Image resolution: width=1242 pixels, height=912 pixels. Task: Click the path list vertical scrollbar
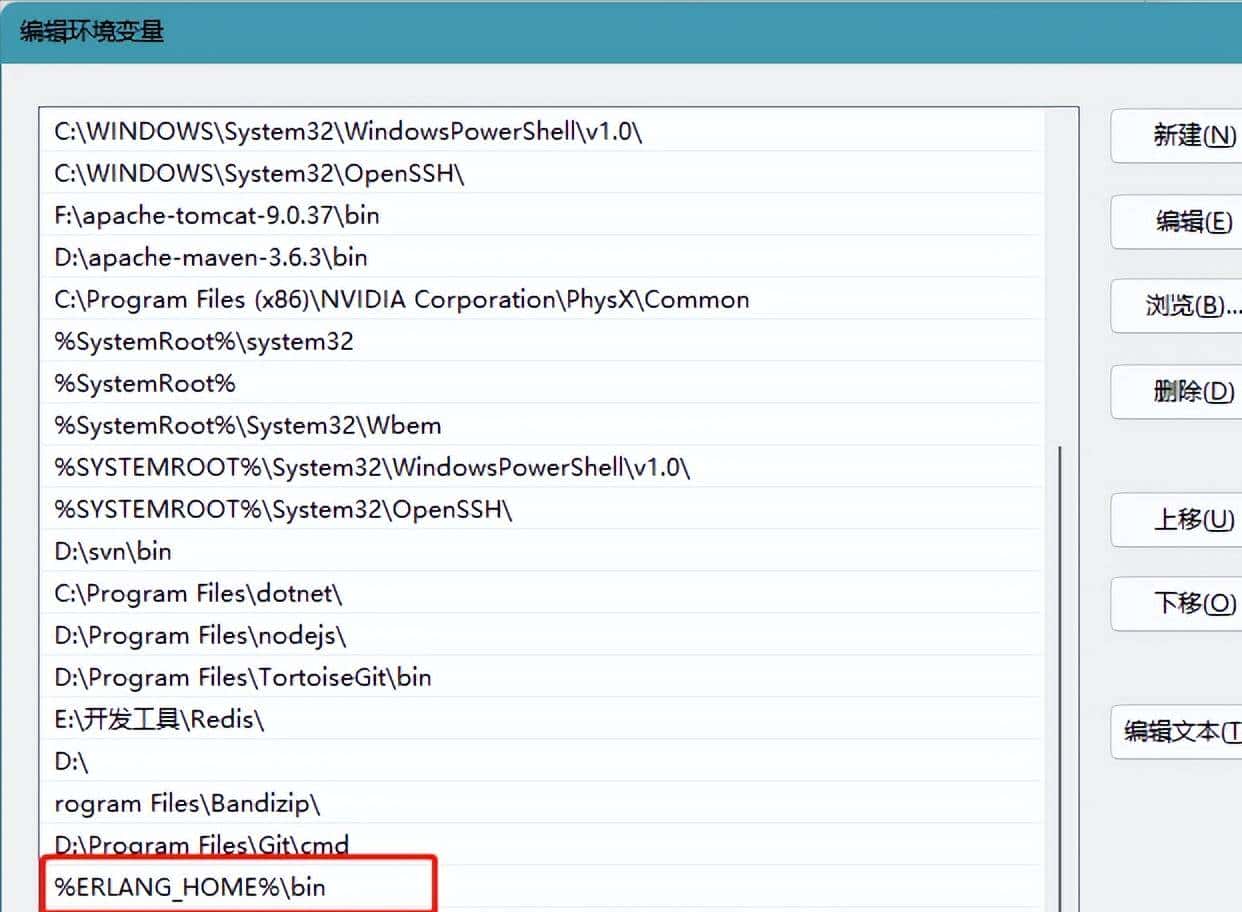[1060, 650]
